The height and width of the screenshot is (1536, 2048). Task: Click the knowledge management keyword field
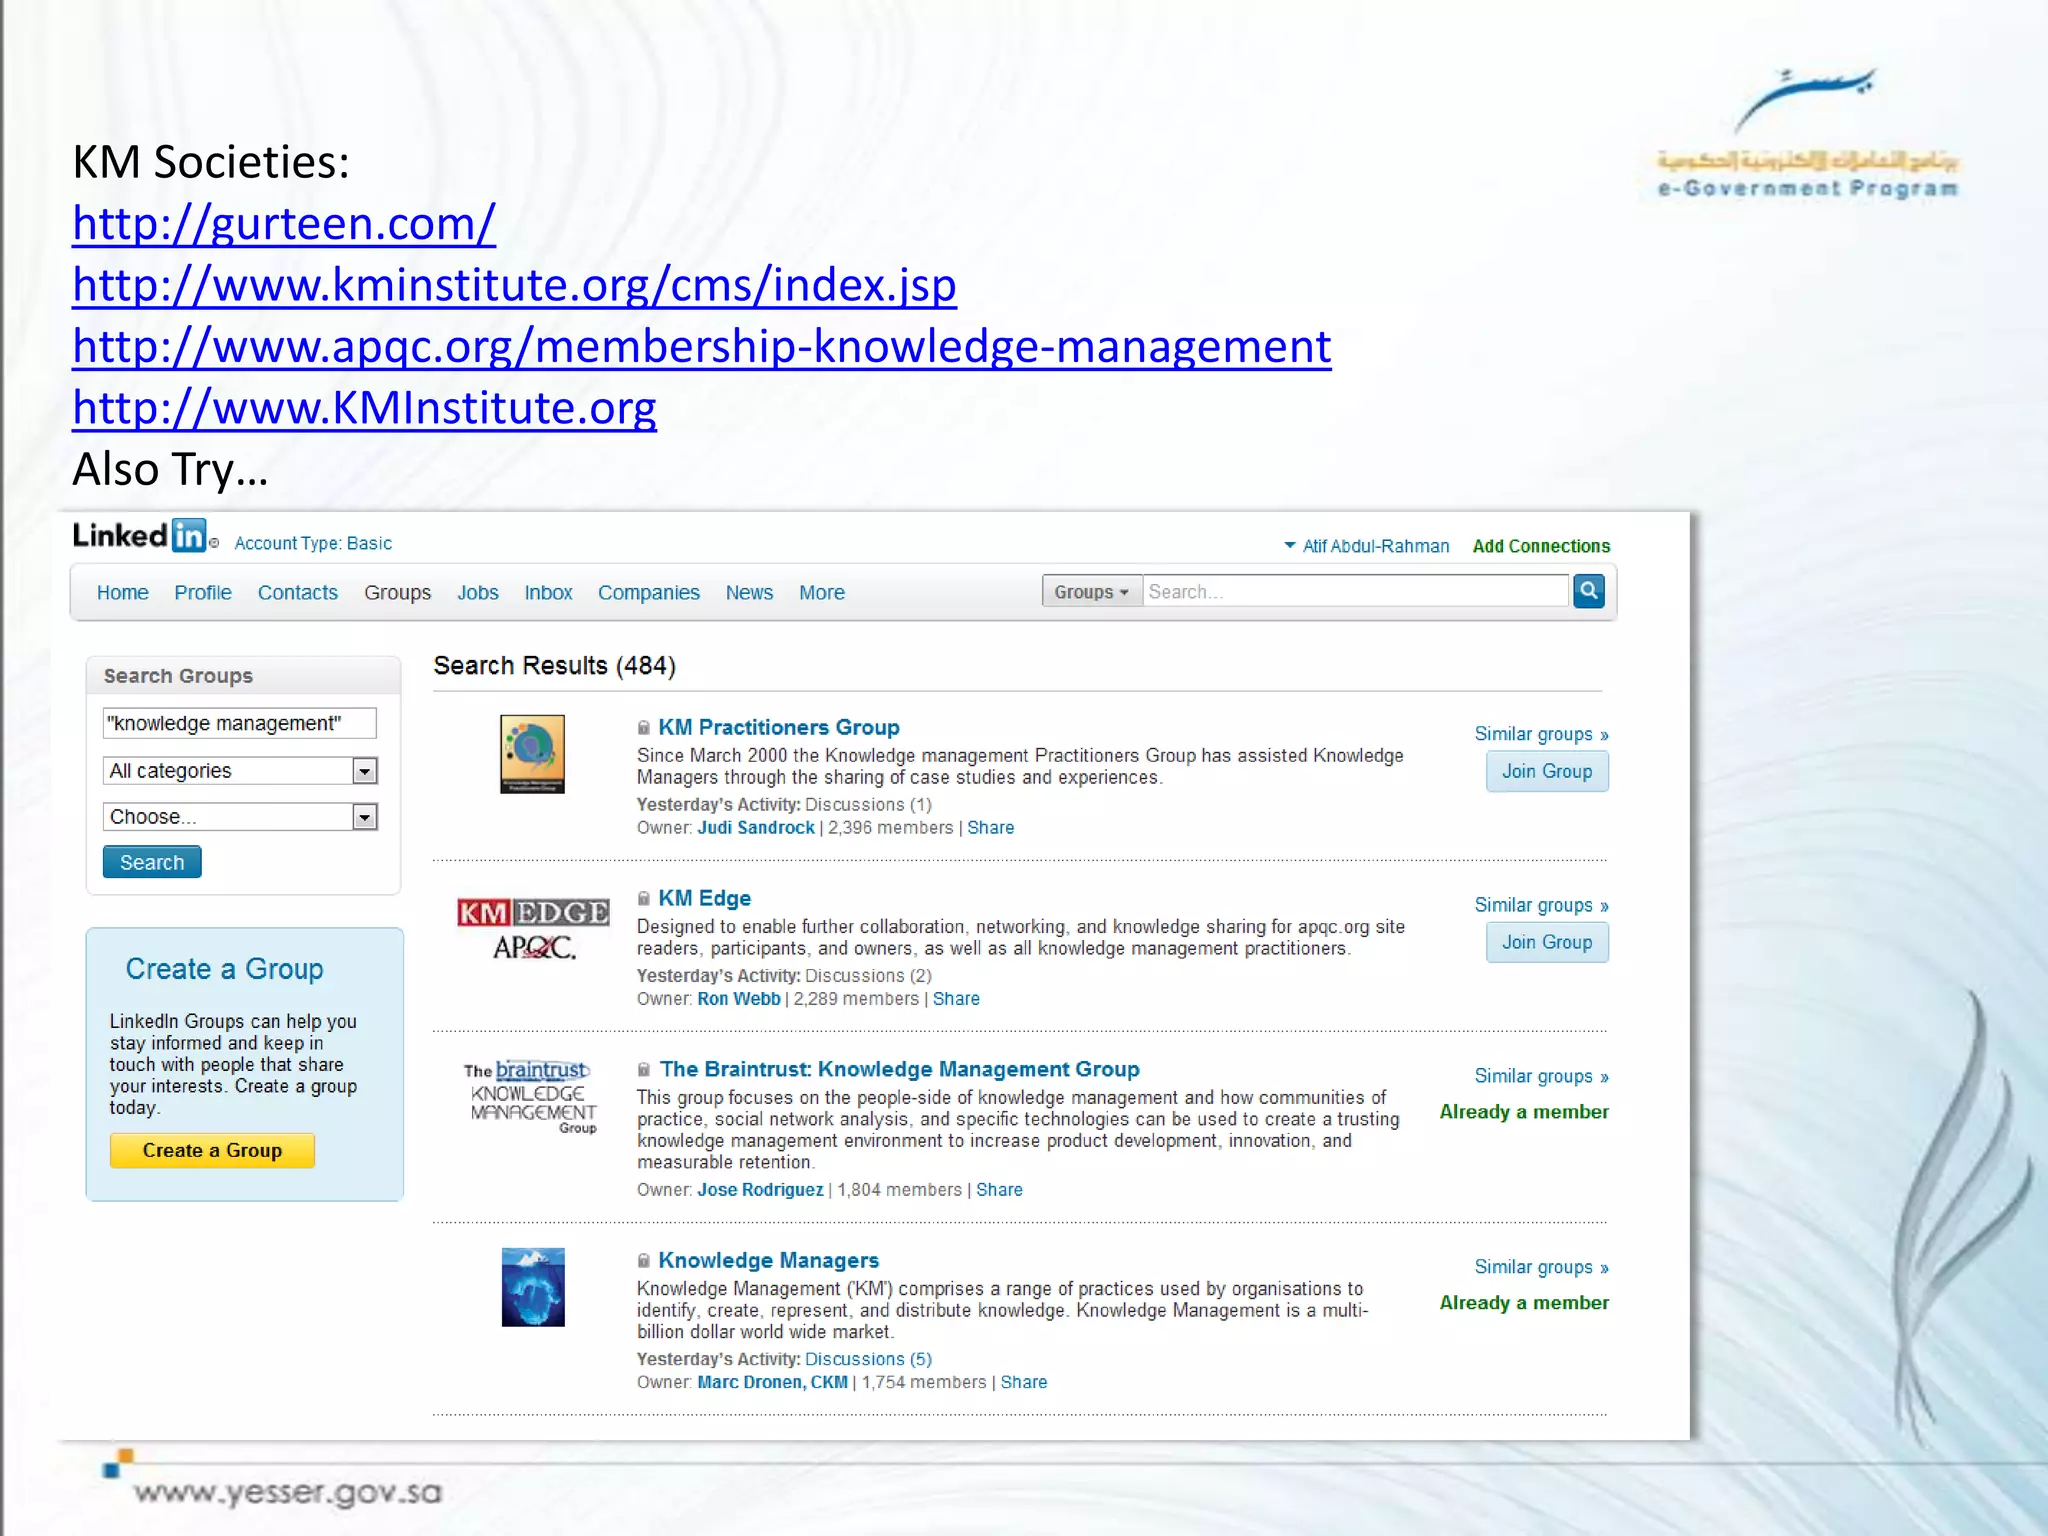(x=240, y=723)
